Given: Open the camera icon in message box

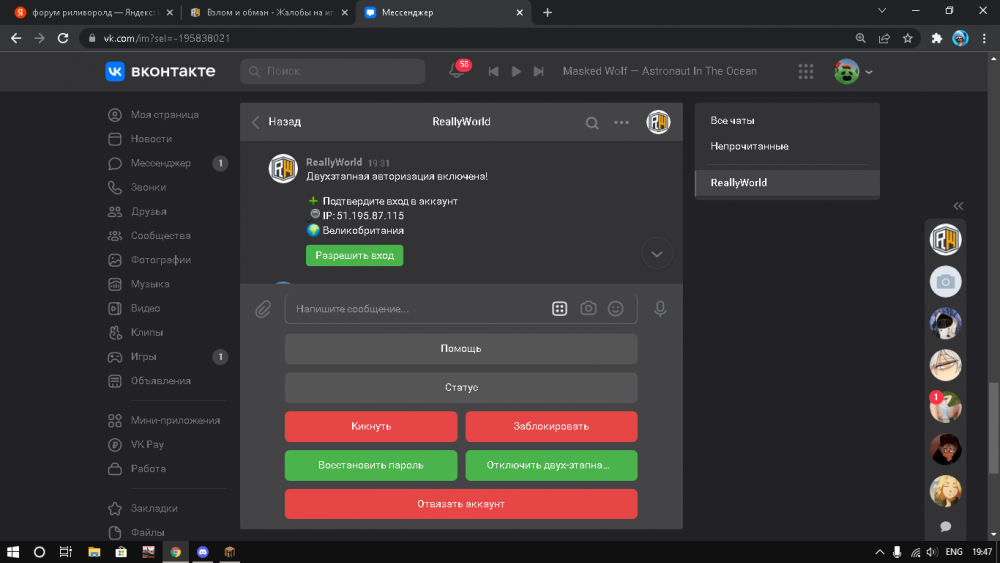Looking at the screenshot, I should tap(588, 309).
